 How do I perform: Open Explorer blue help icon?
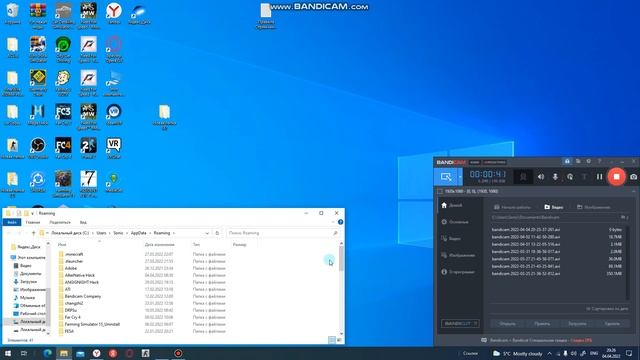click(x=340, y=222)
